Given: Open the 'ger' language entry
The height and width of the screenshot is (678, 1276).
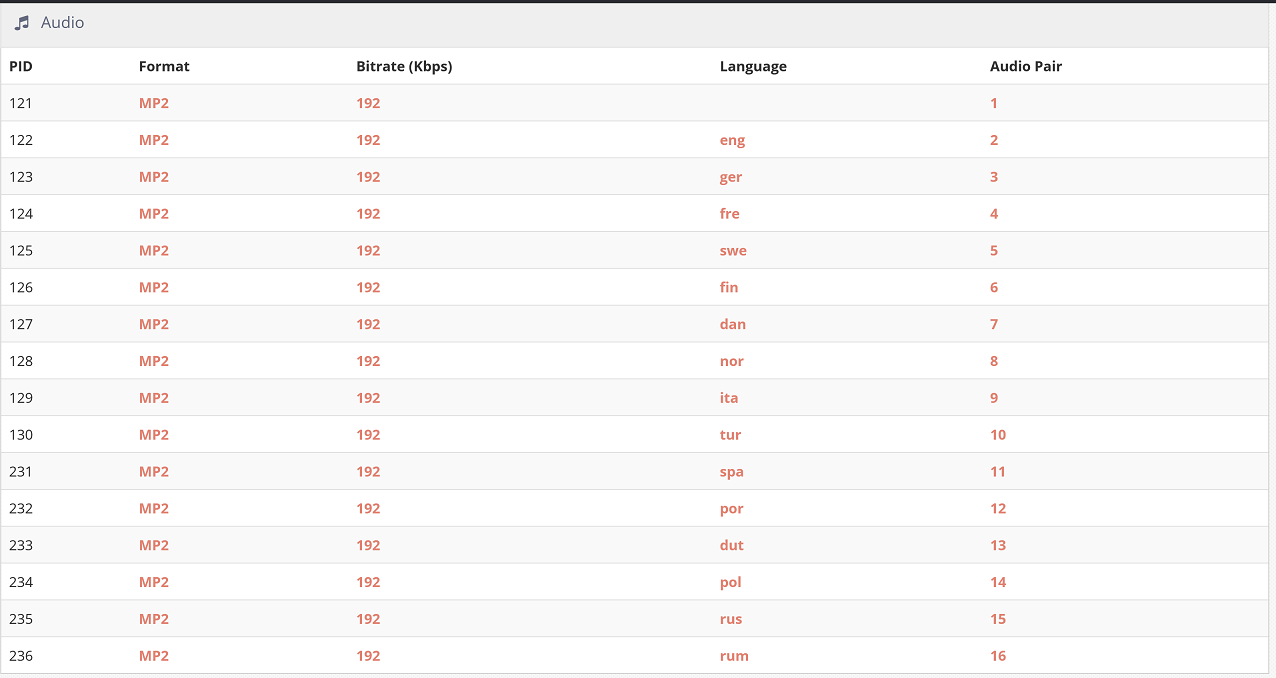Looking at the screenshot, I should coord(731,177).
